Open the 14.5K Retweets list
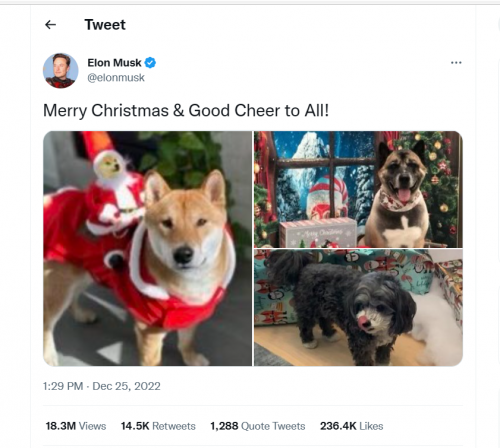 click(x=158, y=426)
